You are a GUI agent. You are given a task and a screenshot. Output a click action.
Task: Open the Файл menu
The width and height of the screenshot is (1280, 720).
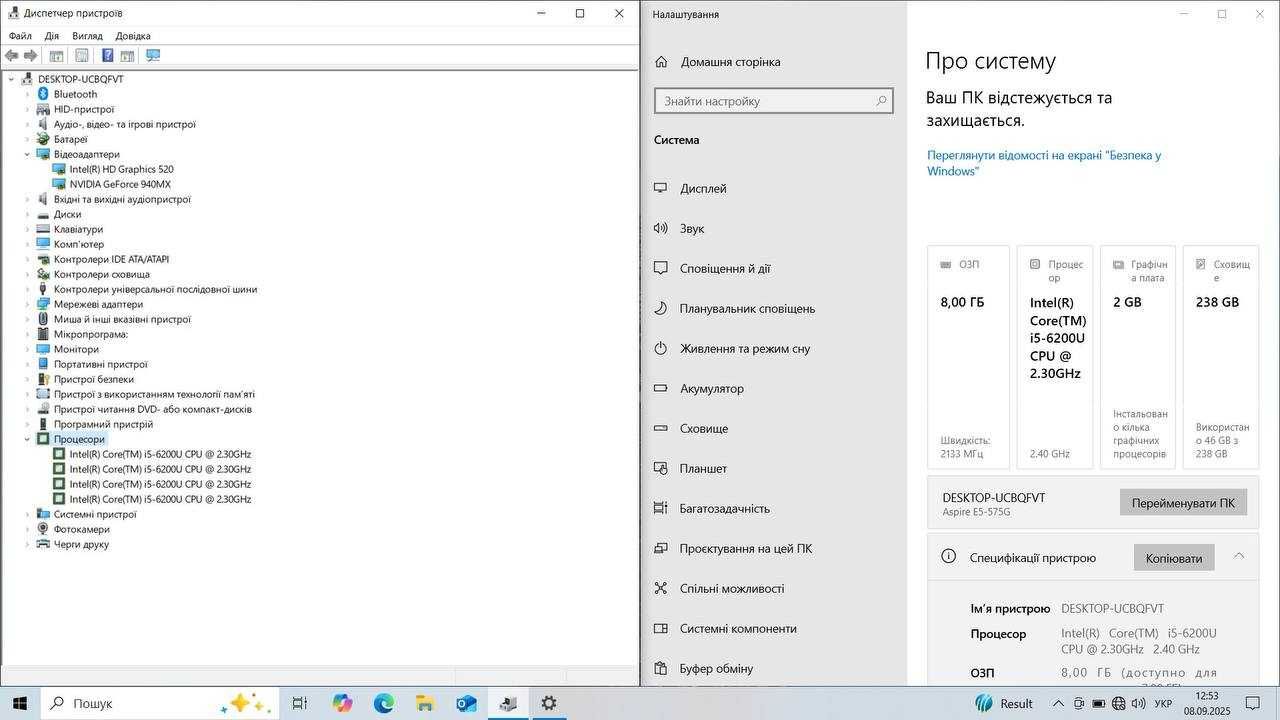(20, 36)
